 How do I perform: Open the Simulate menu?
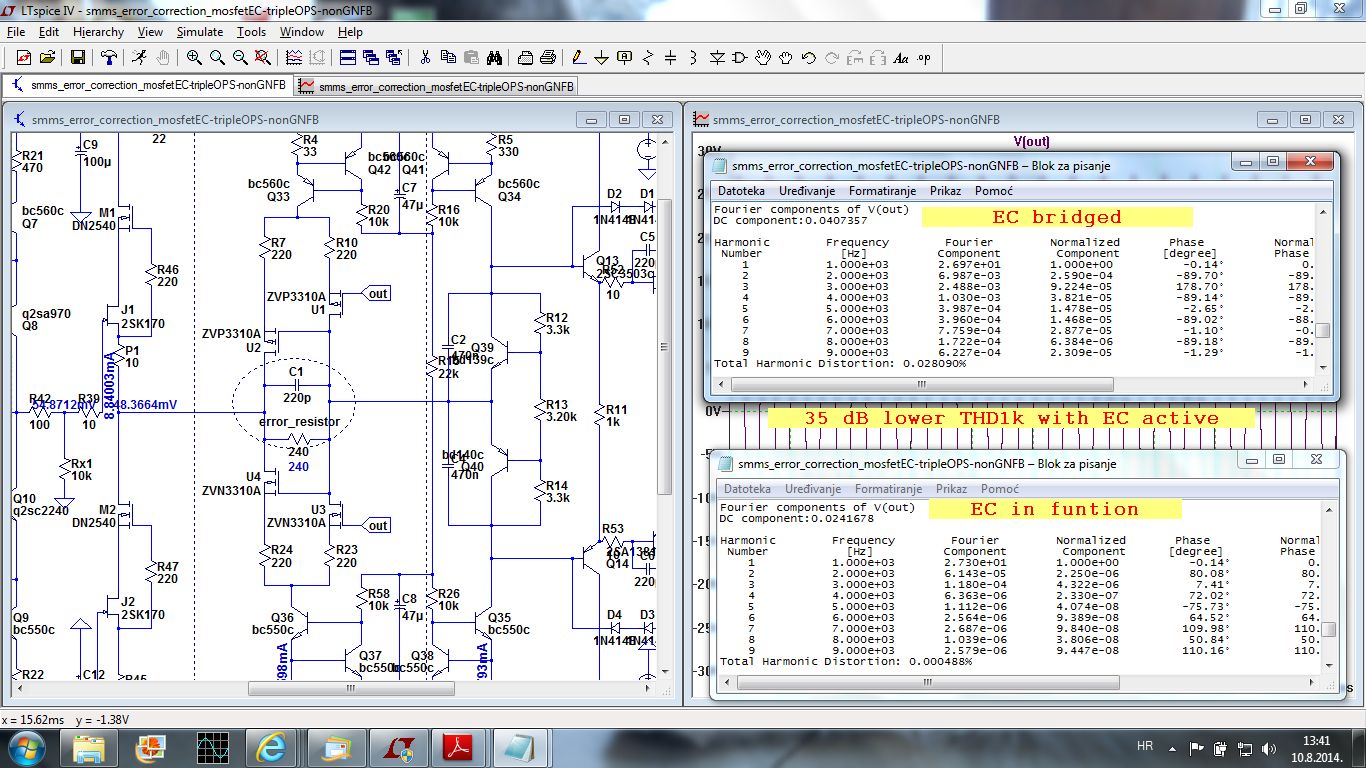[x=200, y=32]
